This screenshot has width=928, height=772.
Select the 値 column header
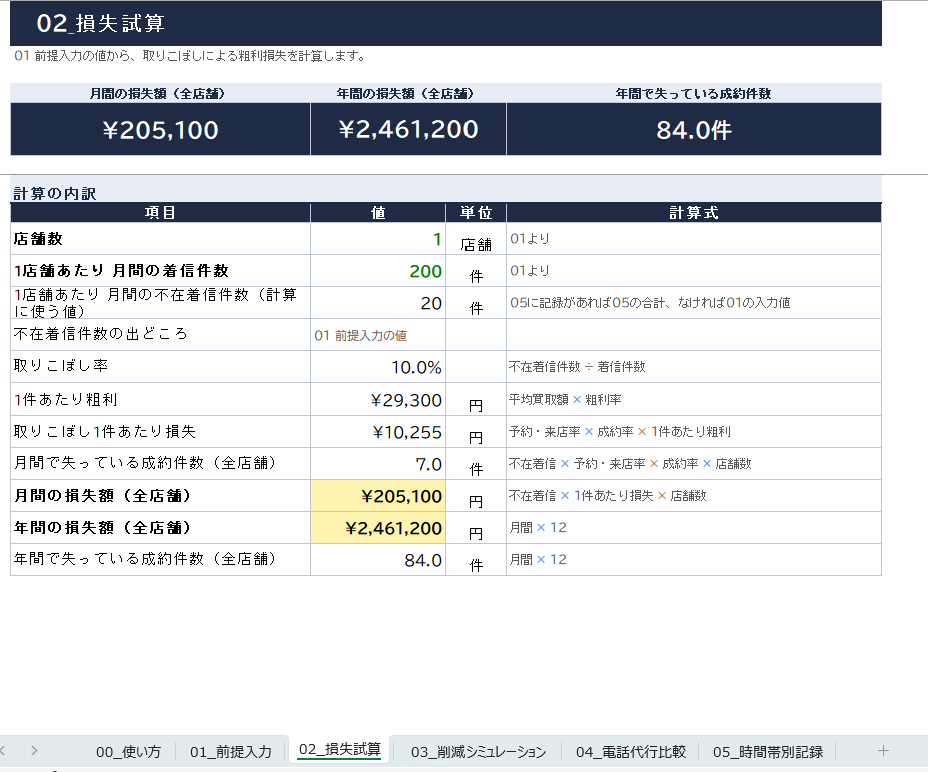pos(378,213)
